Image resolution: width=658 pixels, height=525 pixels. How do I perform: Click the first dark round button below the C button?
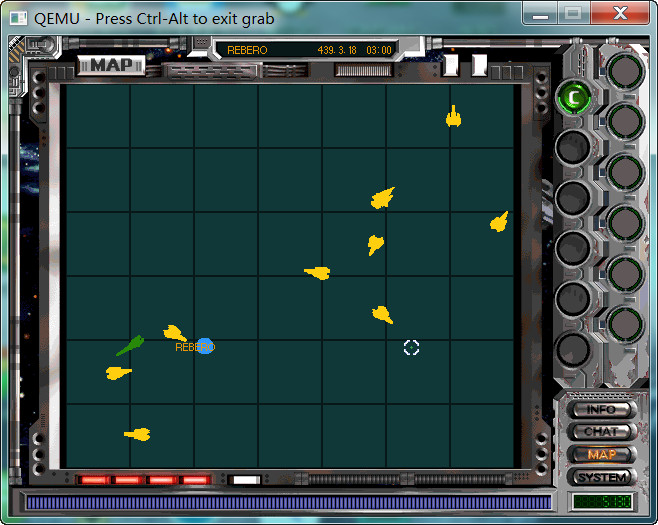(x=573, y=147)
